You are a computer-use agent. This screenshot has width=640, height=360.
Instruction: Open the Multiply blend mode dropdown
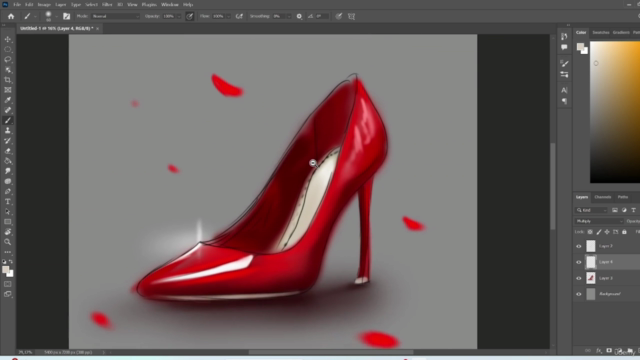coord(599,221)
